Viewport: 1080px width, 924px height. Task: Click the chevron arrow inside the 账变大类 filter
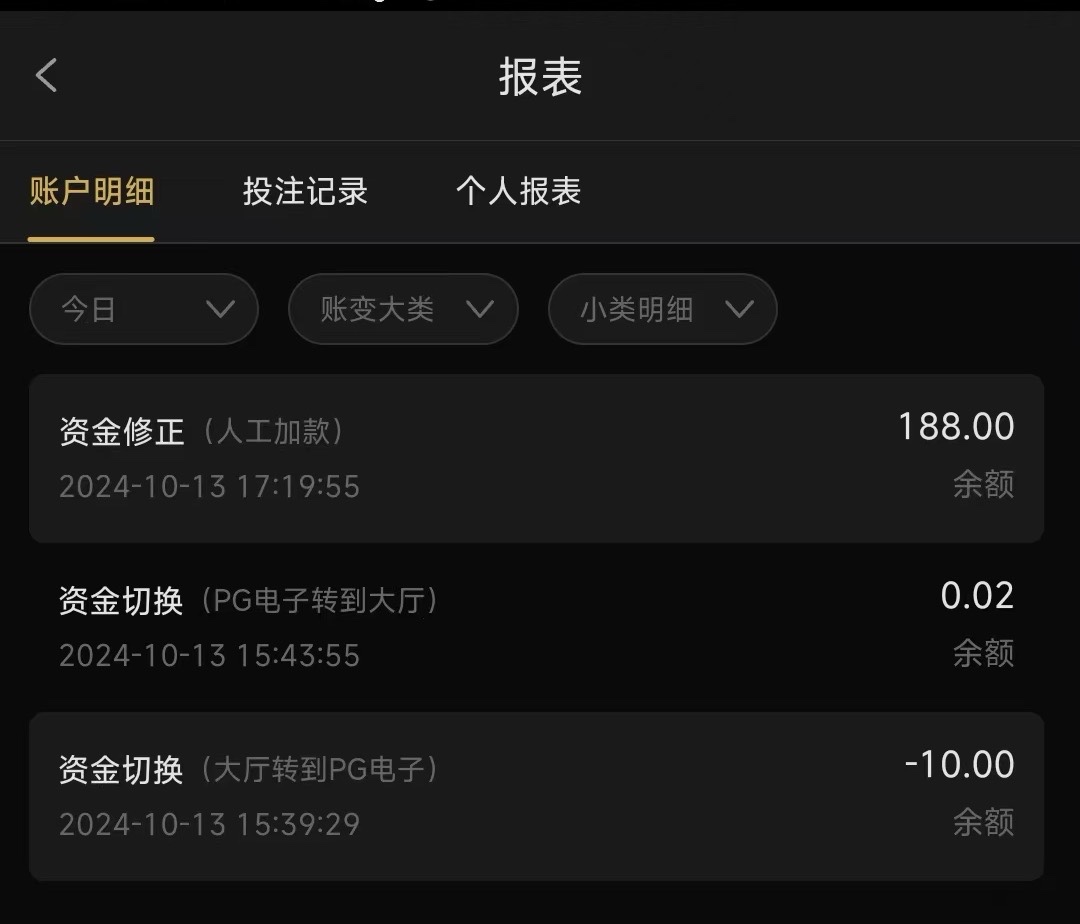click(x=480, y=309)
